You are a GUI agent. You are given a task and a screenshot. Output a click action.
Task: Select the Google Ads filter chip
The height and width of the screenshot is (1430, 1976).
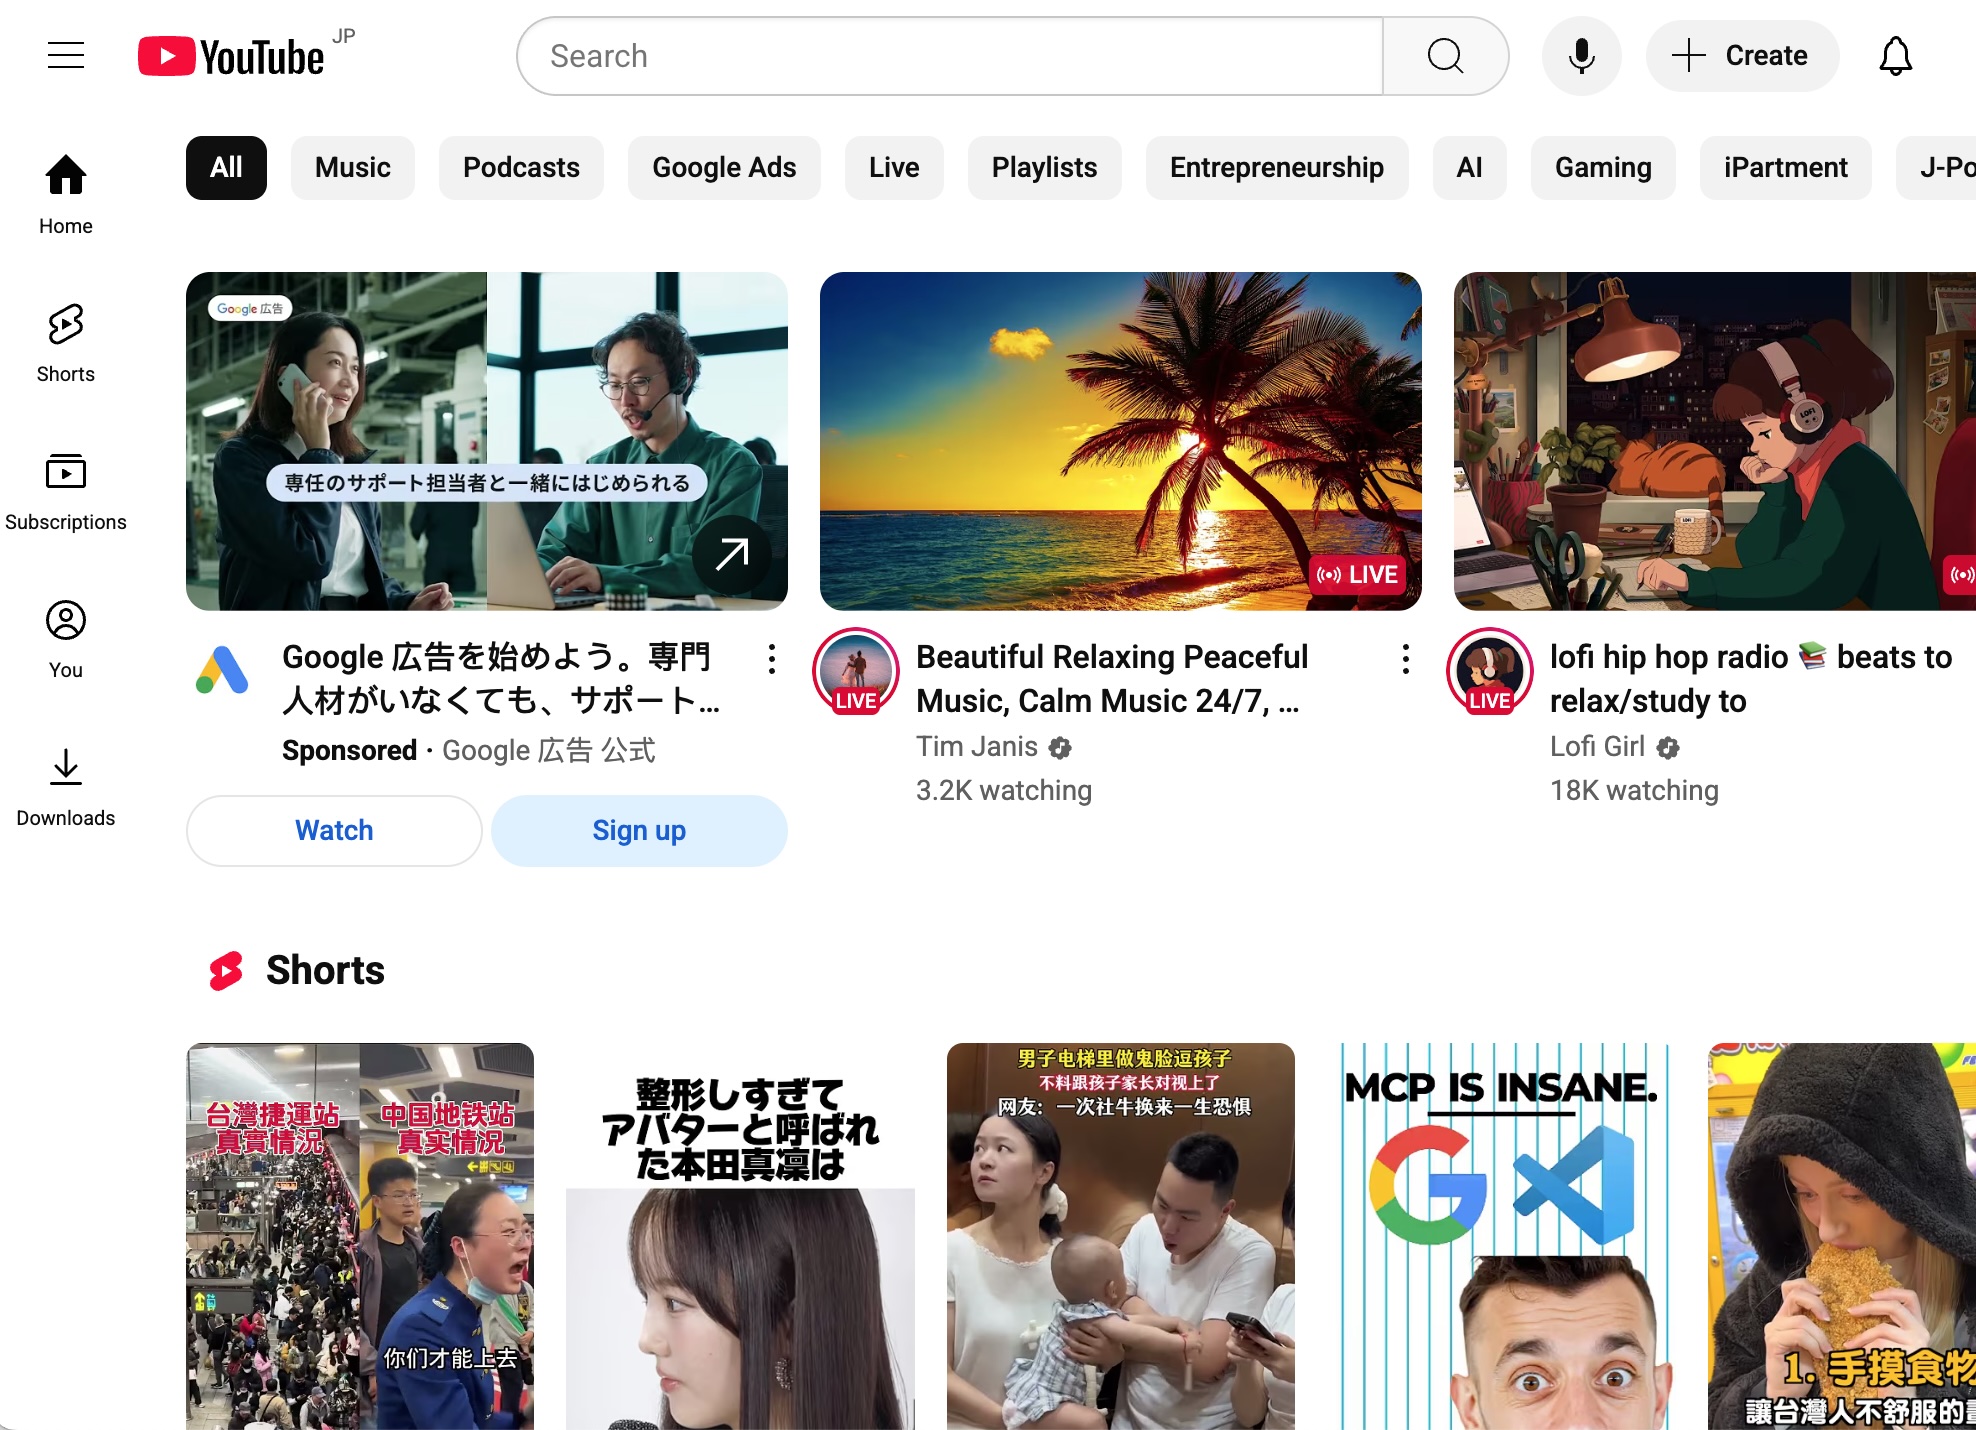[724, 168]
